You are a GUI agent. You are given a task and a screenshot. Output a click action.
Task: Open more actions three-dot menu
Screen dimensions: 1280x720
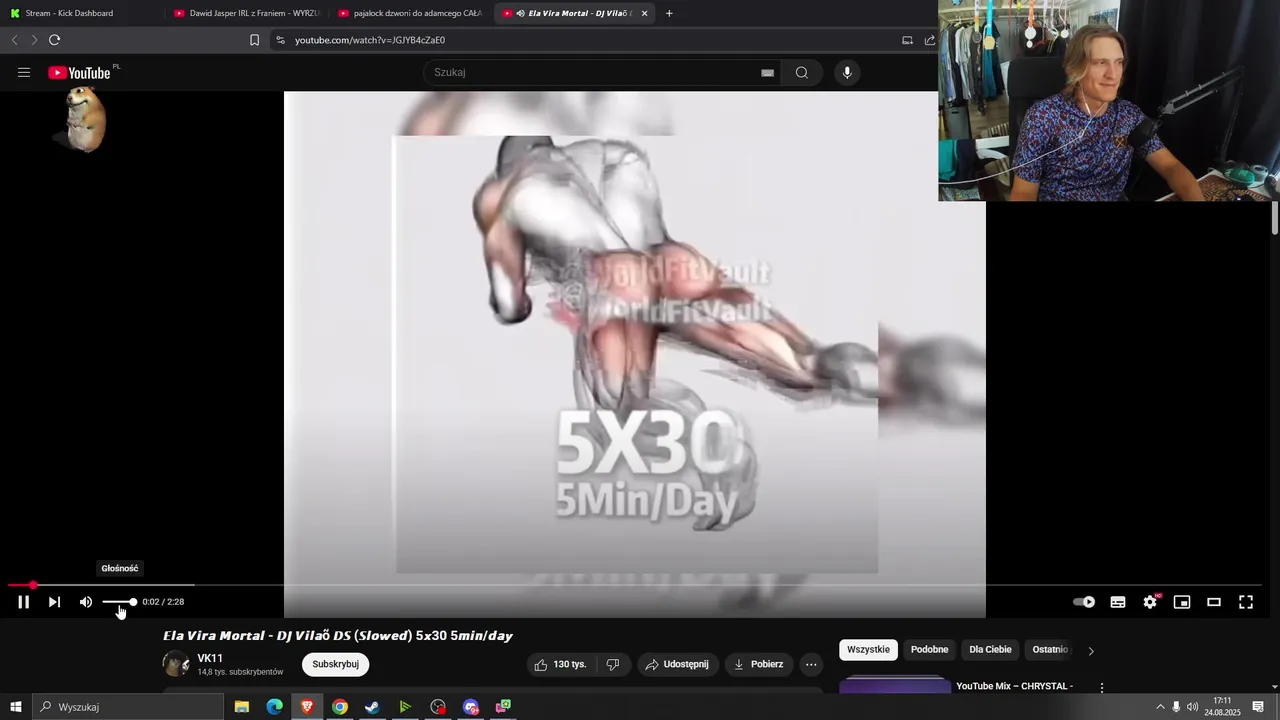(x=811, y=664)
